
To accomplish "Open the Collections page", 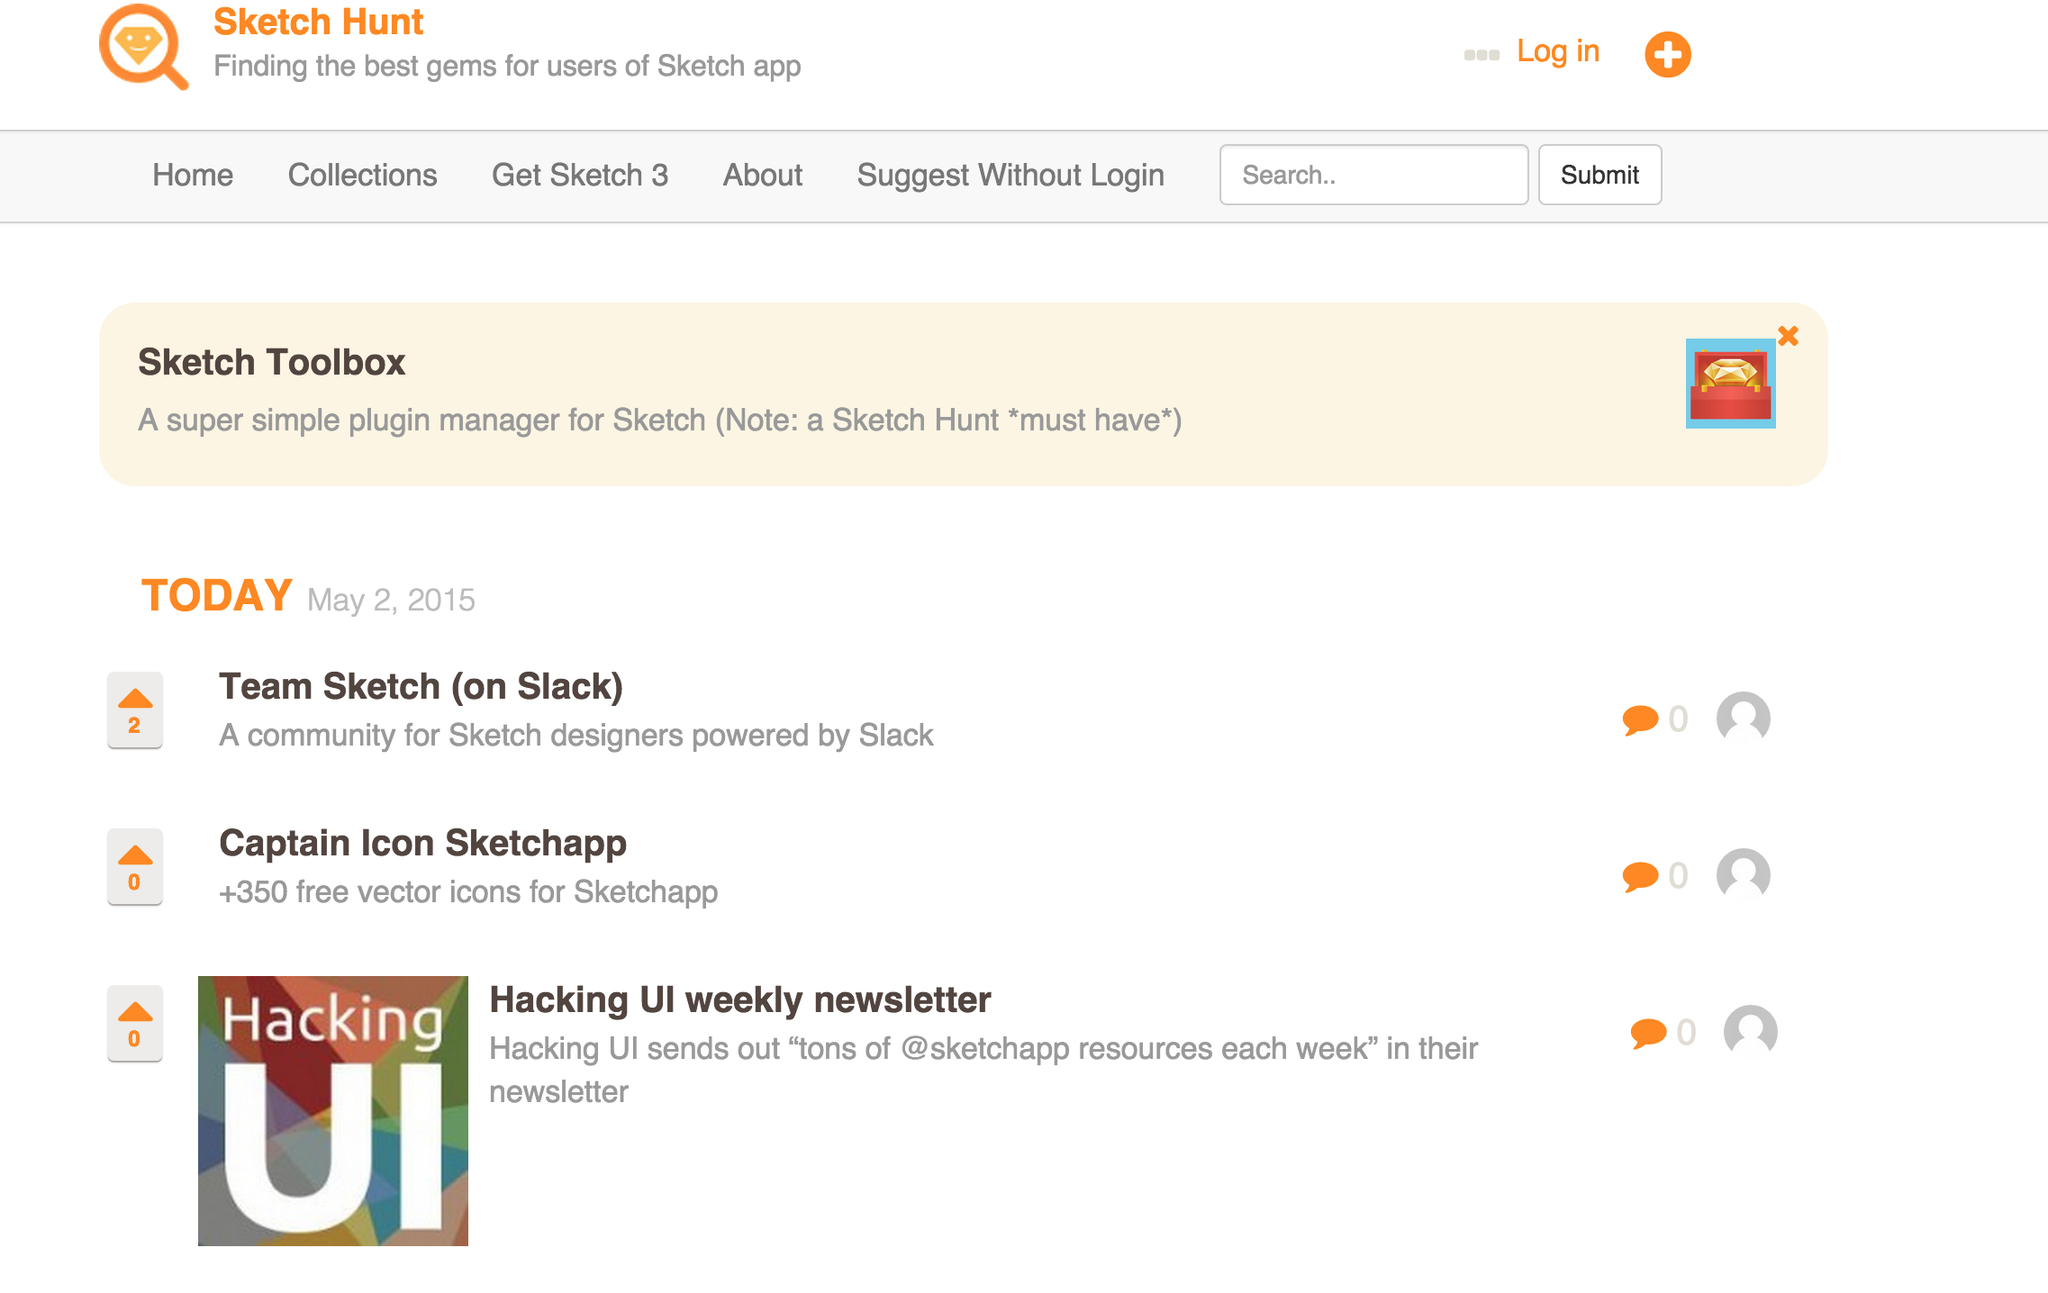I will (362, 175).
